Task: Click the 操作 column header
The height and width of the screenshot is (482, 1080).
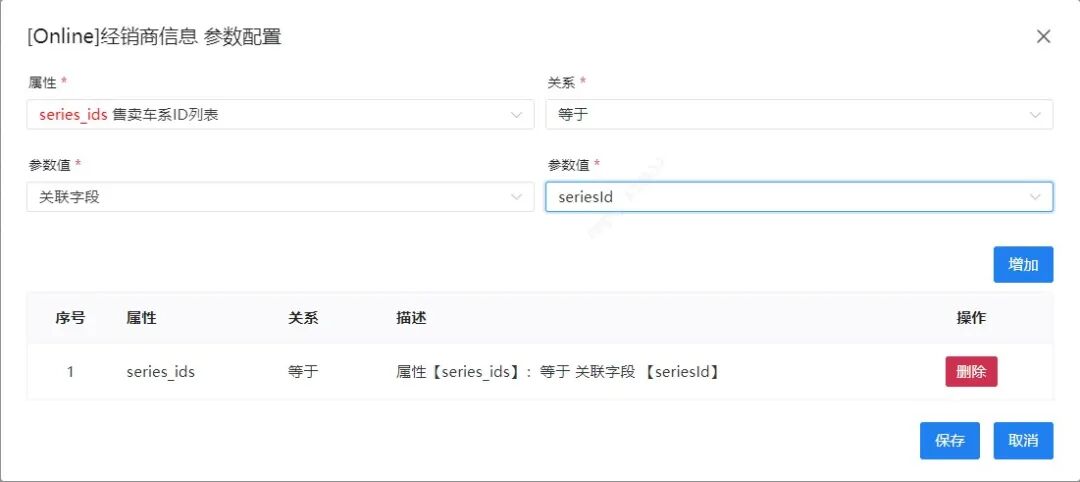Action: point(971,318)
